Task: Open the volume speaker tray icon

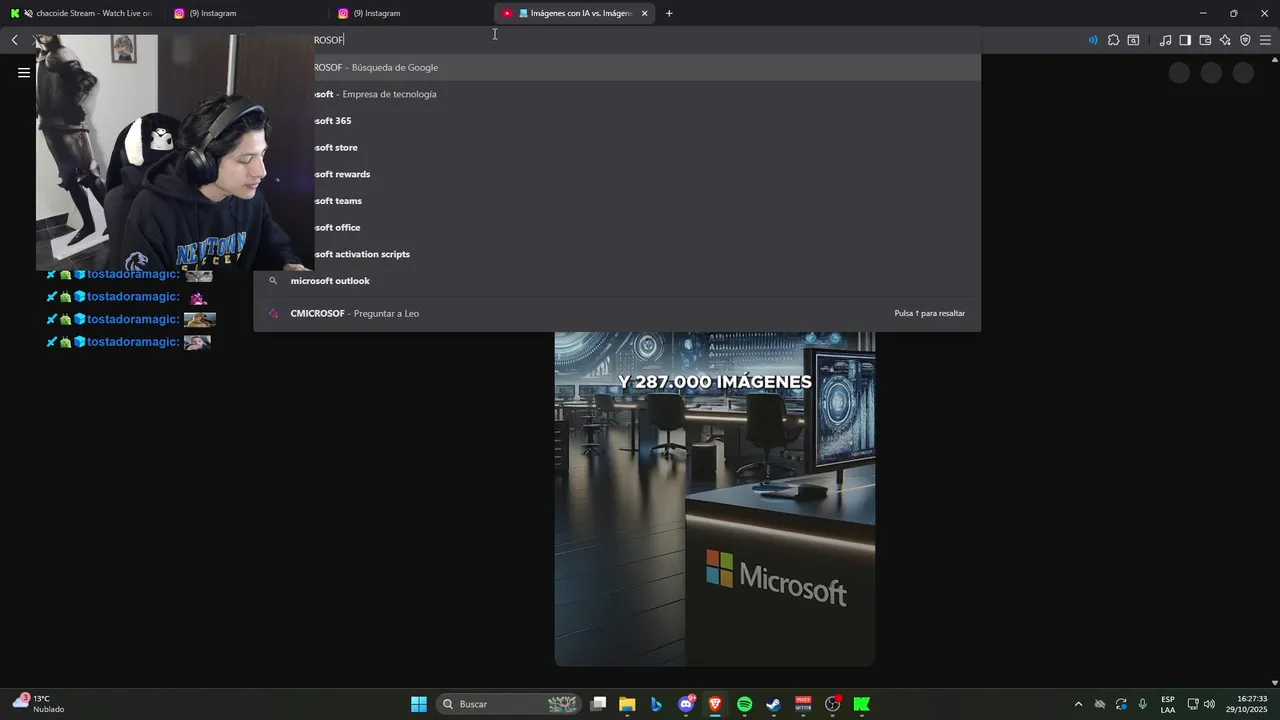Action: [1209, 704]
